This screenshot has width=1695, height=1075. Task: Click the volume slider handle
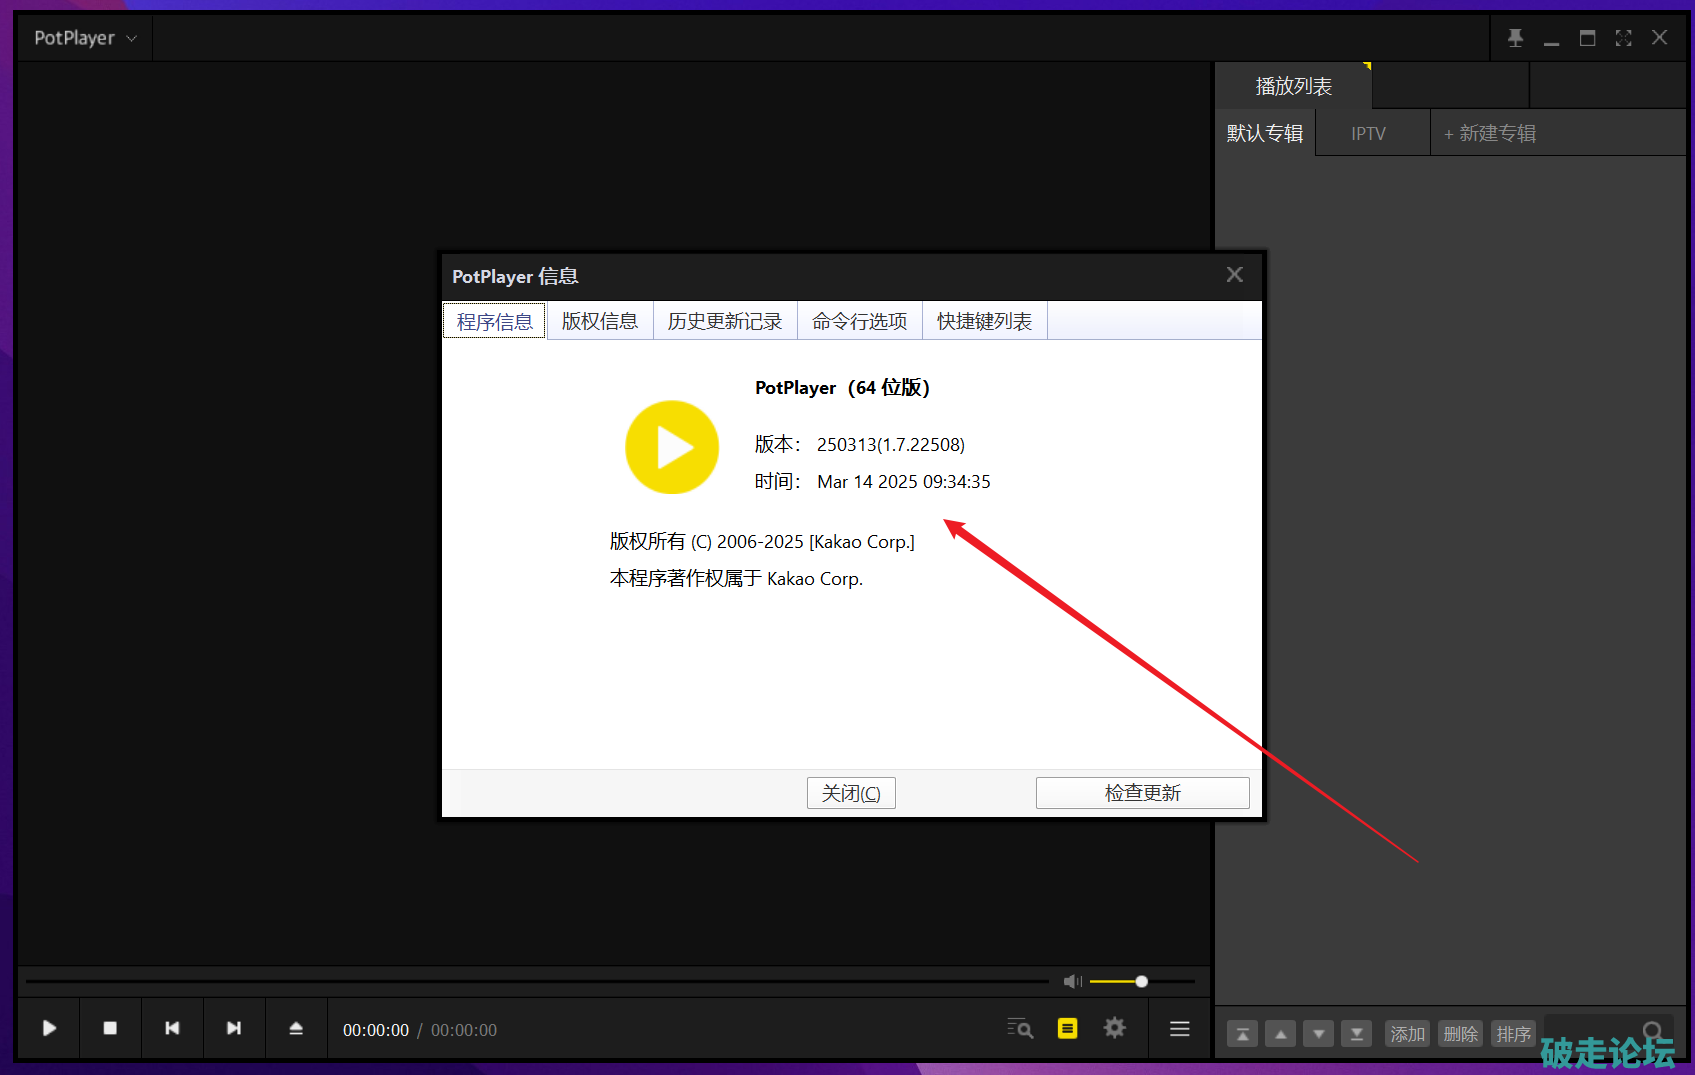pyautogui.click(x=1141, y=981)
